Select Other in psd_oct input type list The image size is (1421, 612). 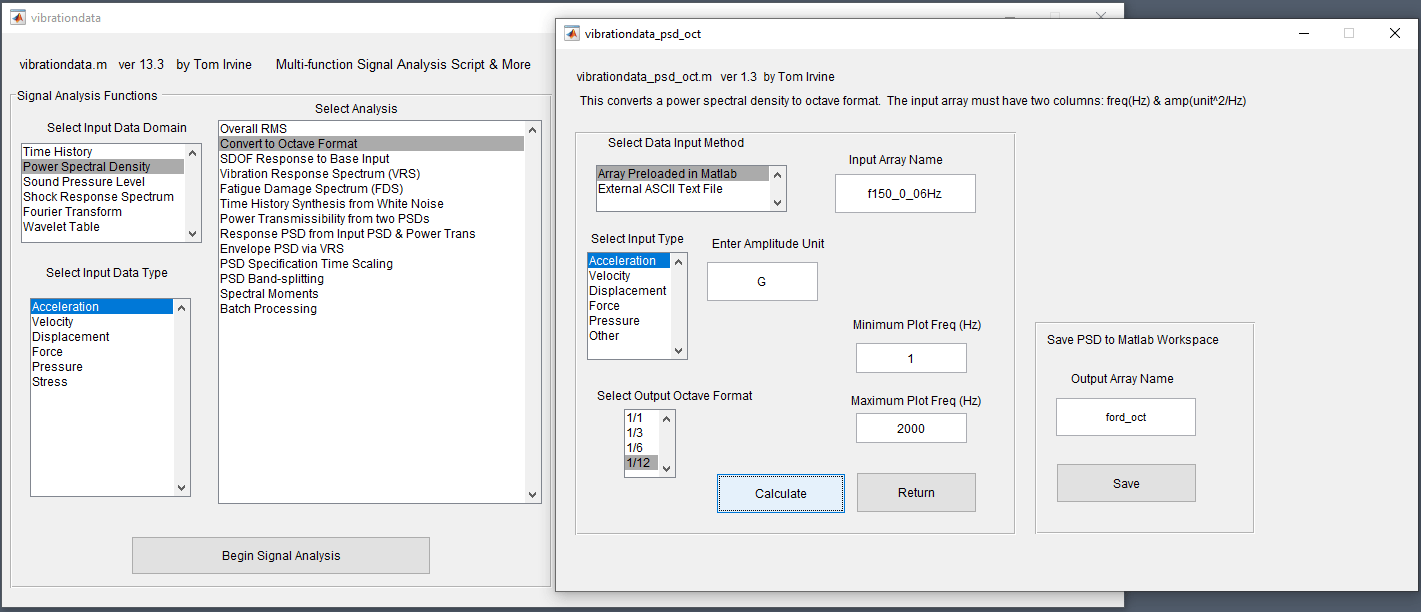pyautogui.click(x=629, y=336)
